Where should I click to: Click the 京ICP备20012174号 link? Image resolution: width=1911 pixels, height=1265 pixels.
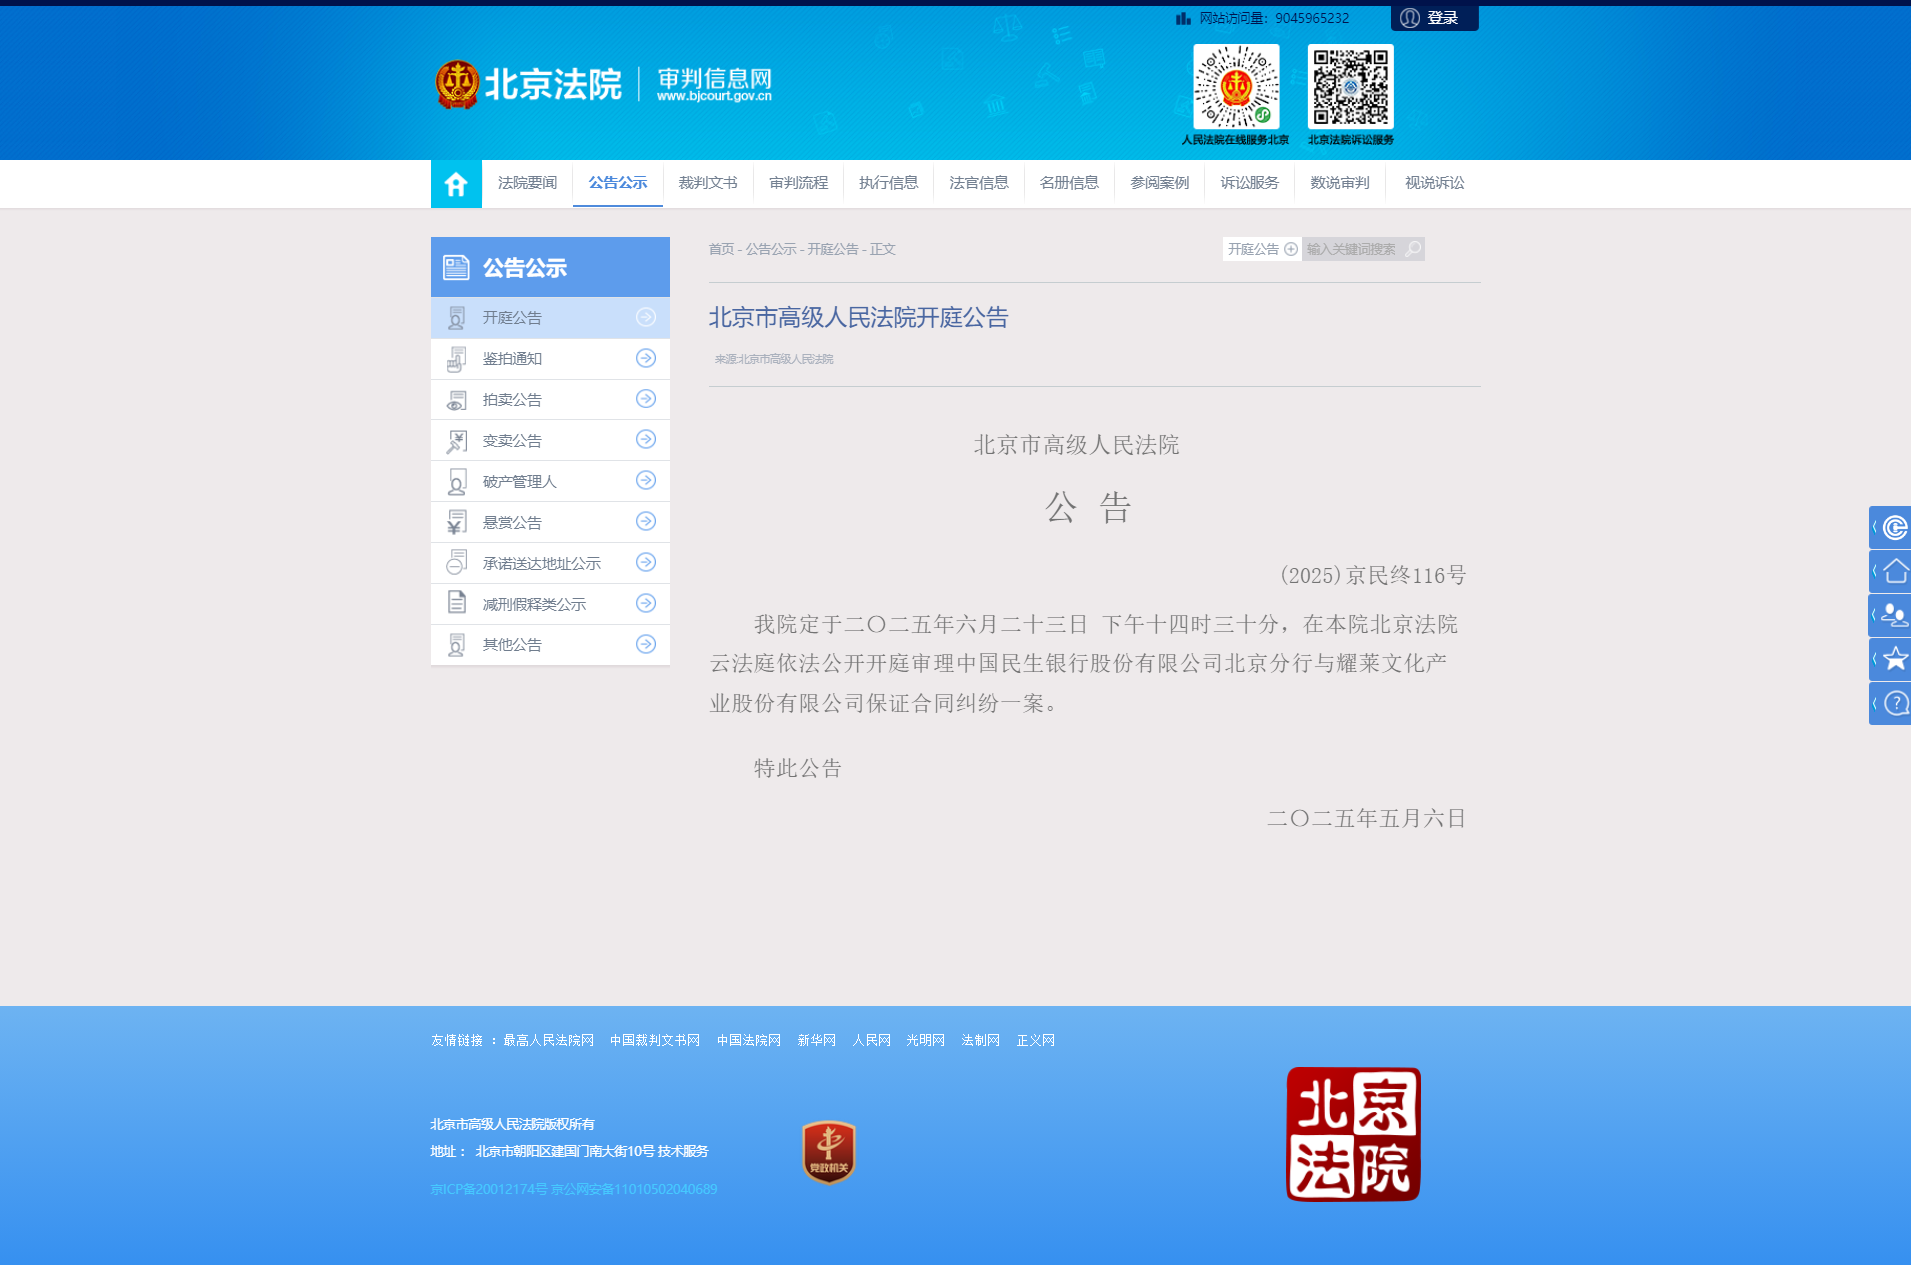[489, 1189]
